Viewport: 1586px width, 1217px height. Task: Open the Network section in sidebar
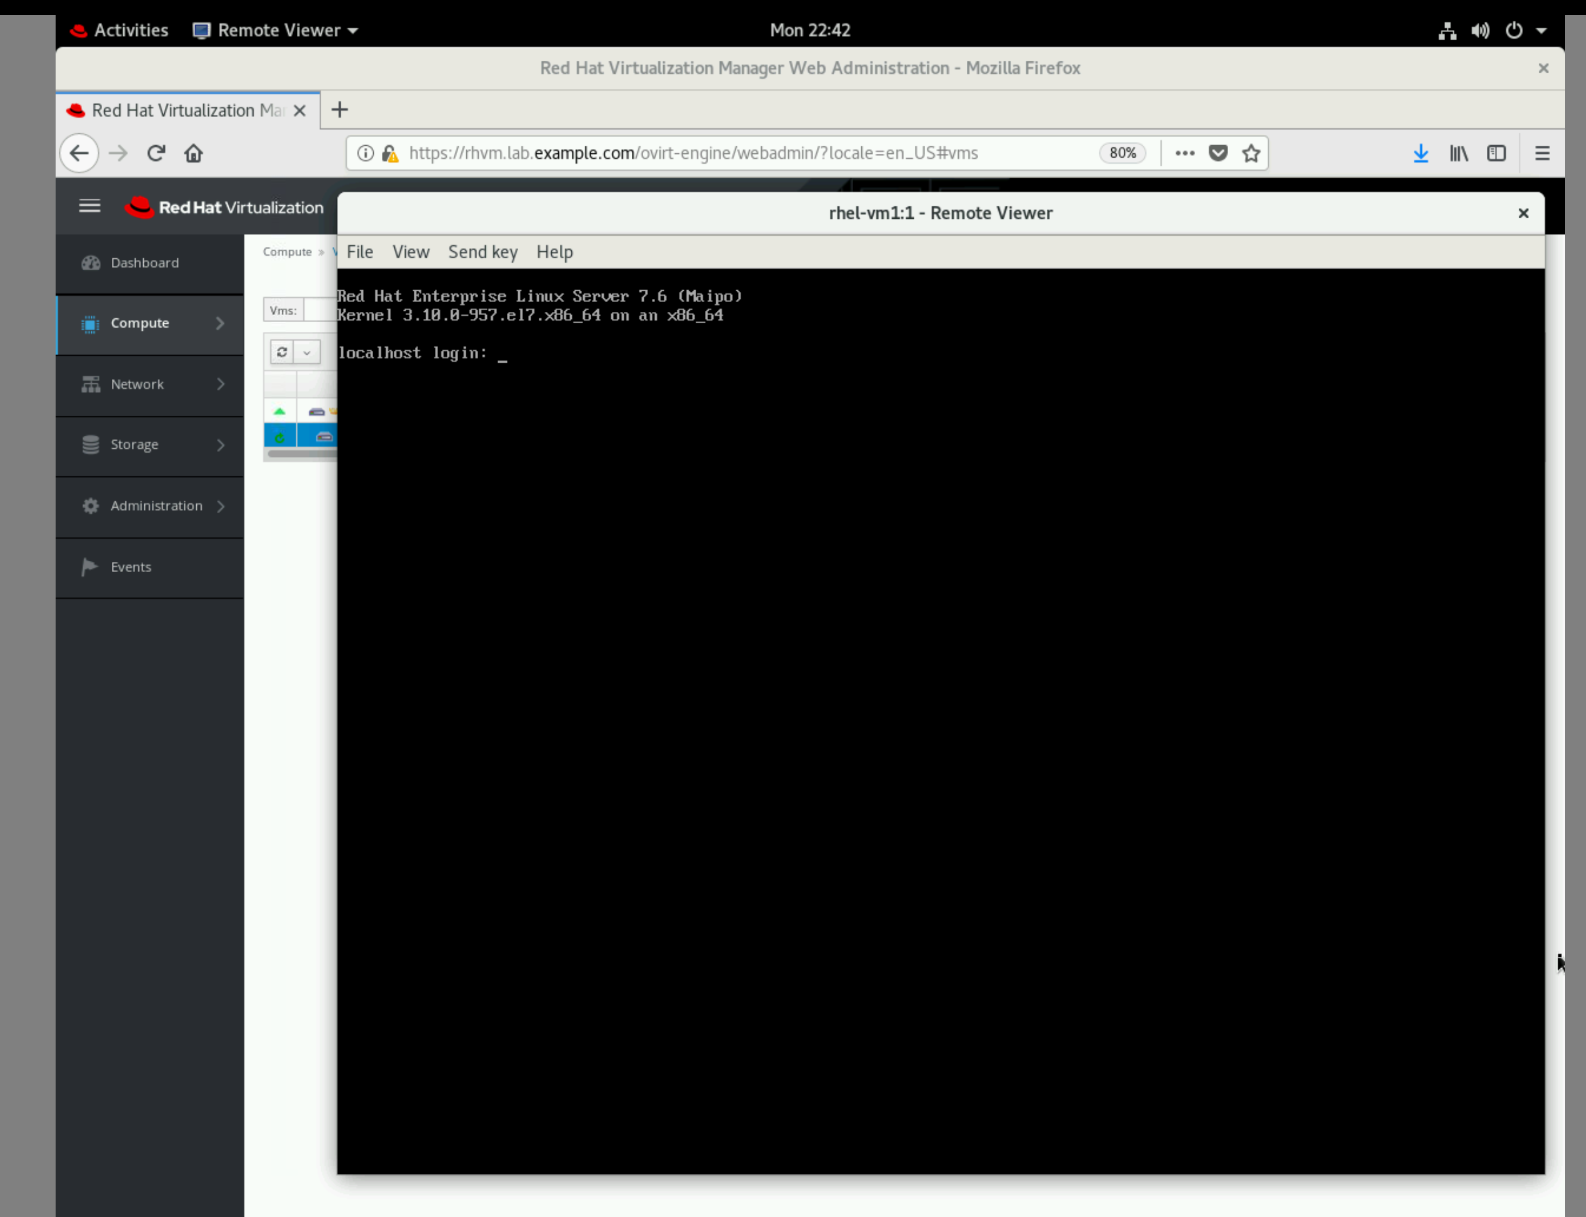(150, 385)
